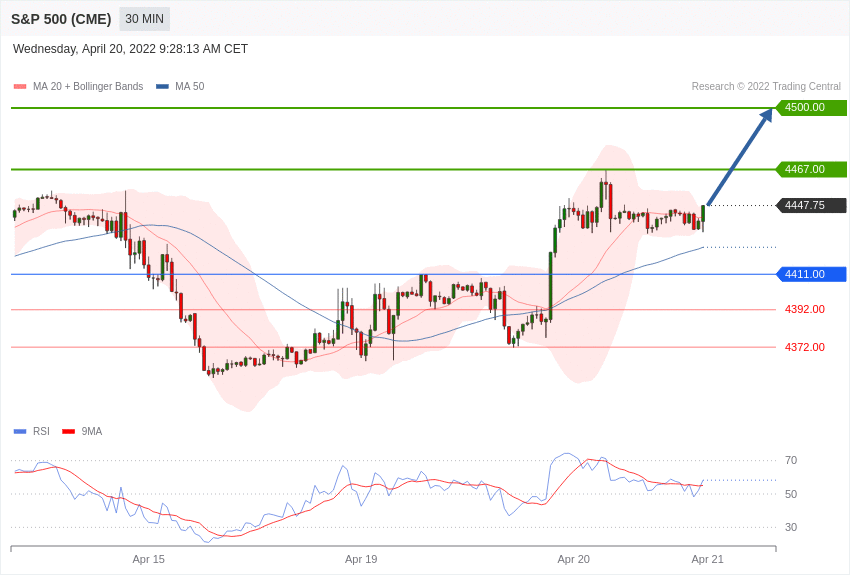Click the '9MA' legend label
Image resolution: width=850 pixels, height=576 pixels.
tap(92, 431)
